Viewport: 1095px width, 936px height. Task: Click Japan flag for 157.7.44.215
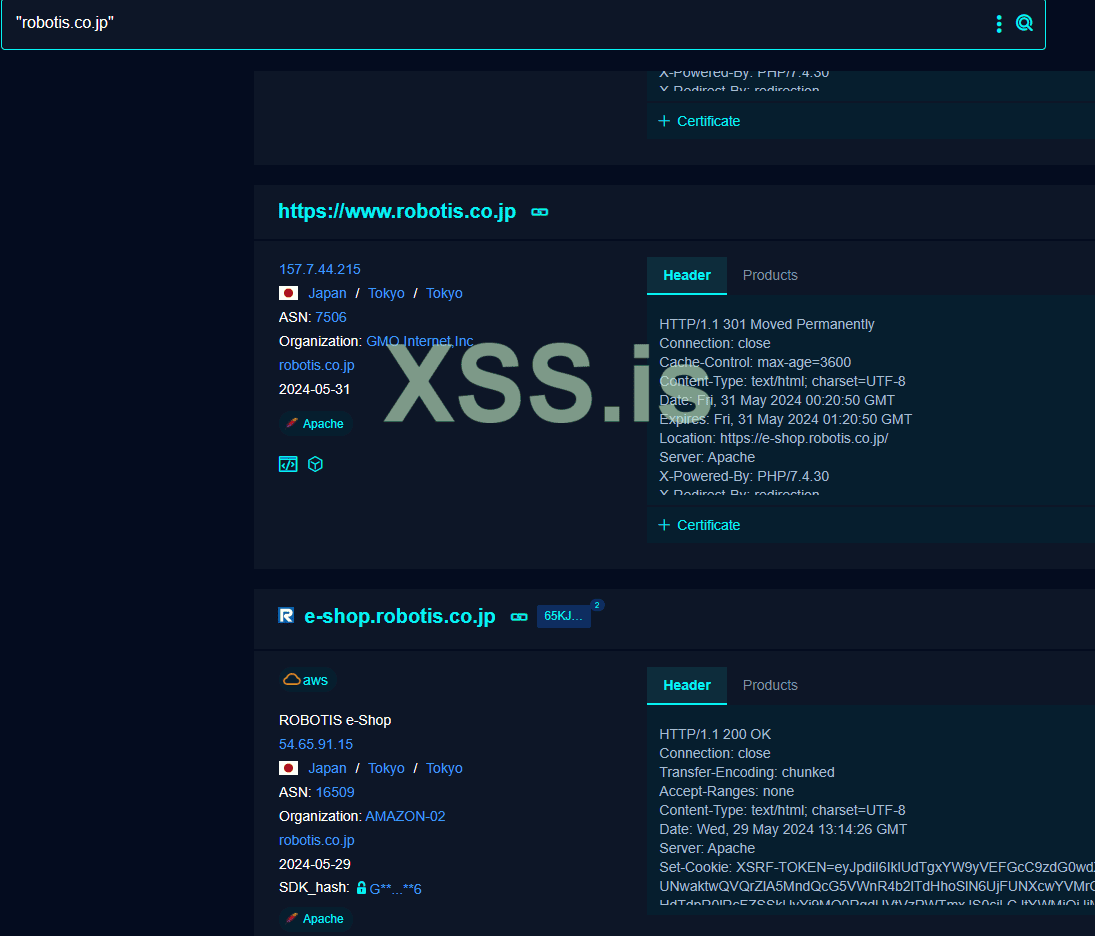coord(288,293)
